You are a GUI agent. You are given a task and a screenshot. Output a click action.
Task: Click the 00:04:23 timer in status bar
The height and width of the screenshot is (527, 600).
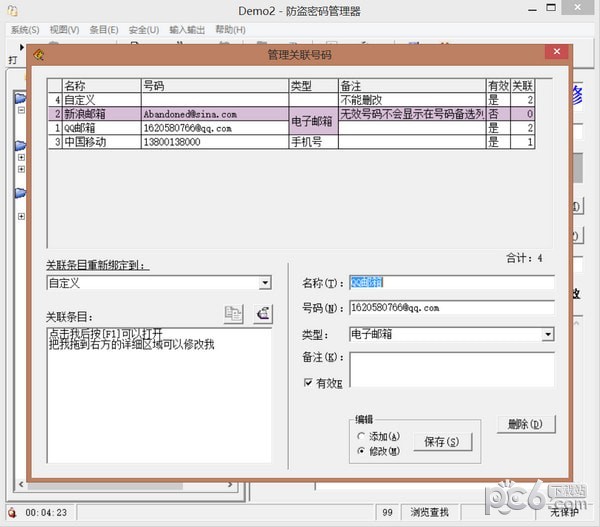tap(46, 512)
